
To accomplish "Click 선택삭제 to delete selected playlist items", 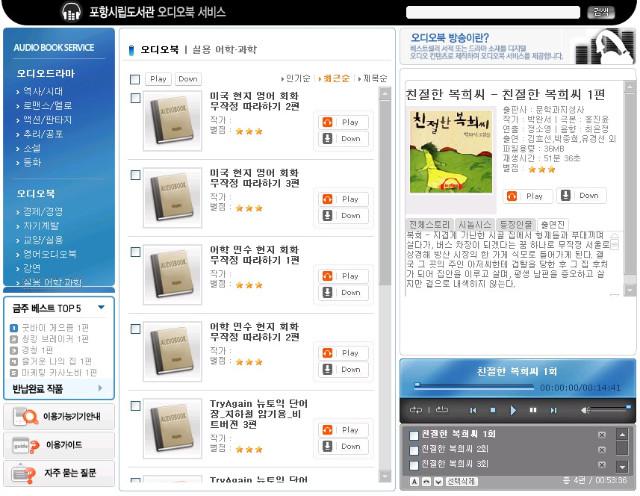I will point(460,482).
